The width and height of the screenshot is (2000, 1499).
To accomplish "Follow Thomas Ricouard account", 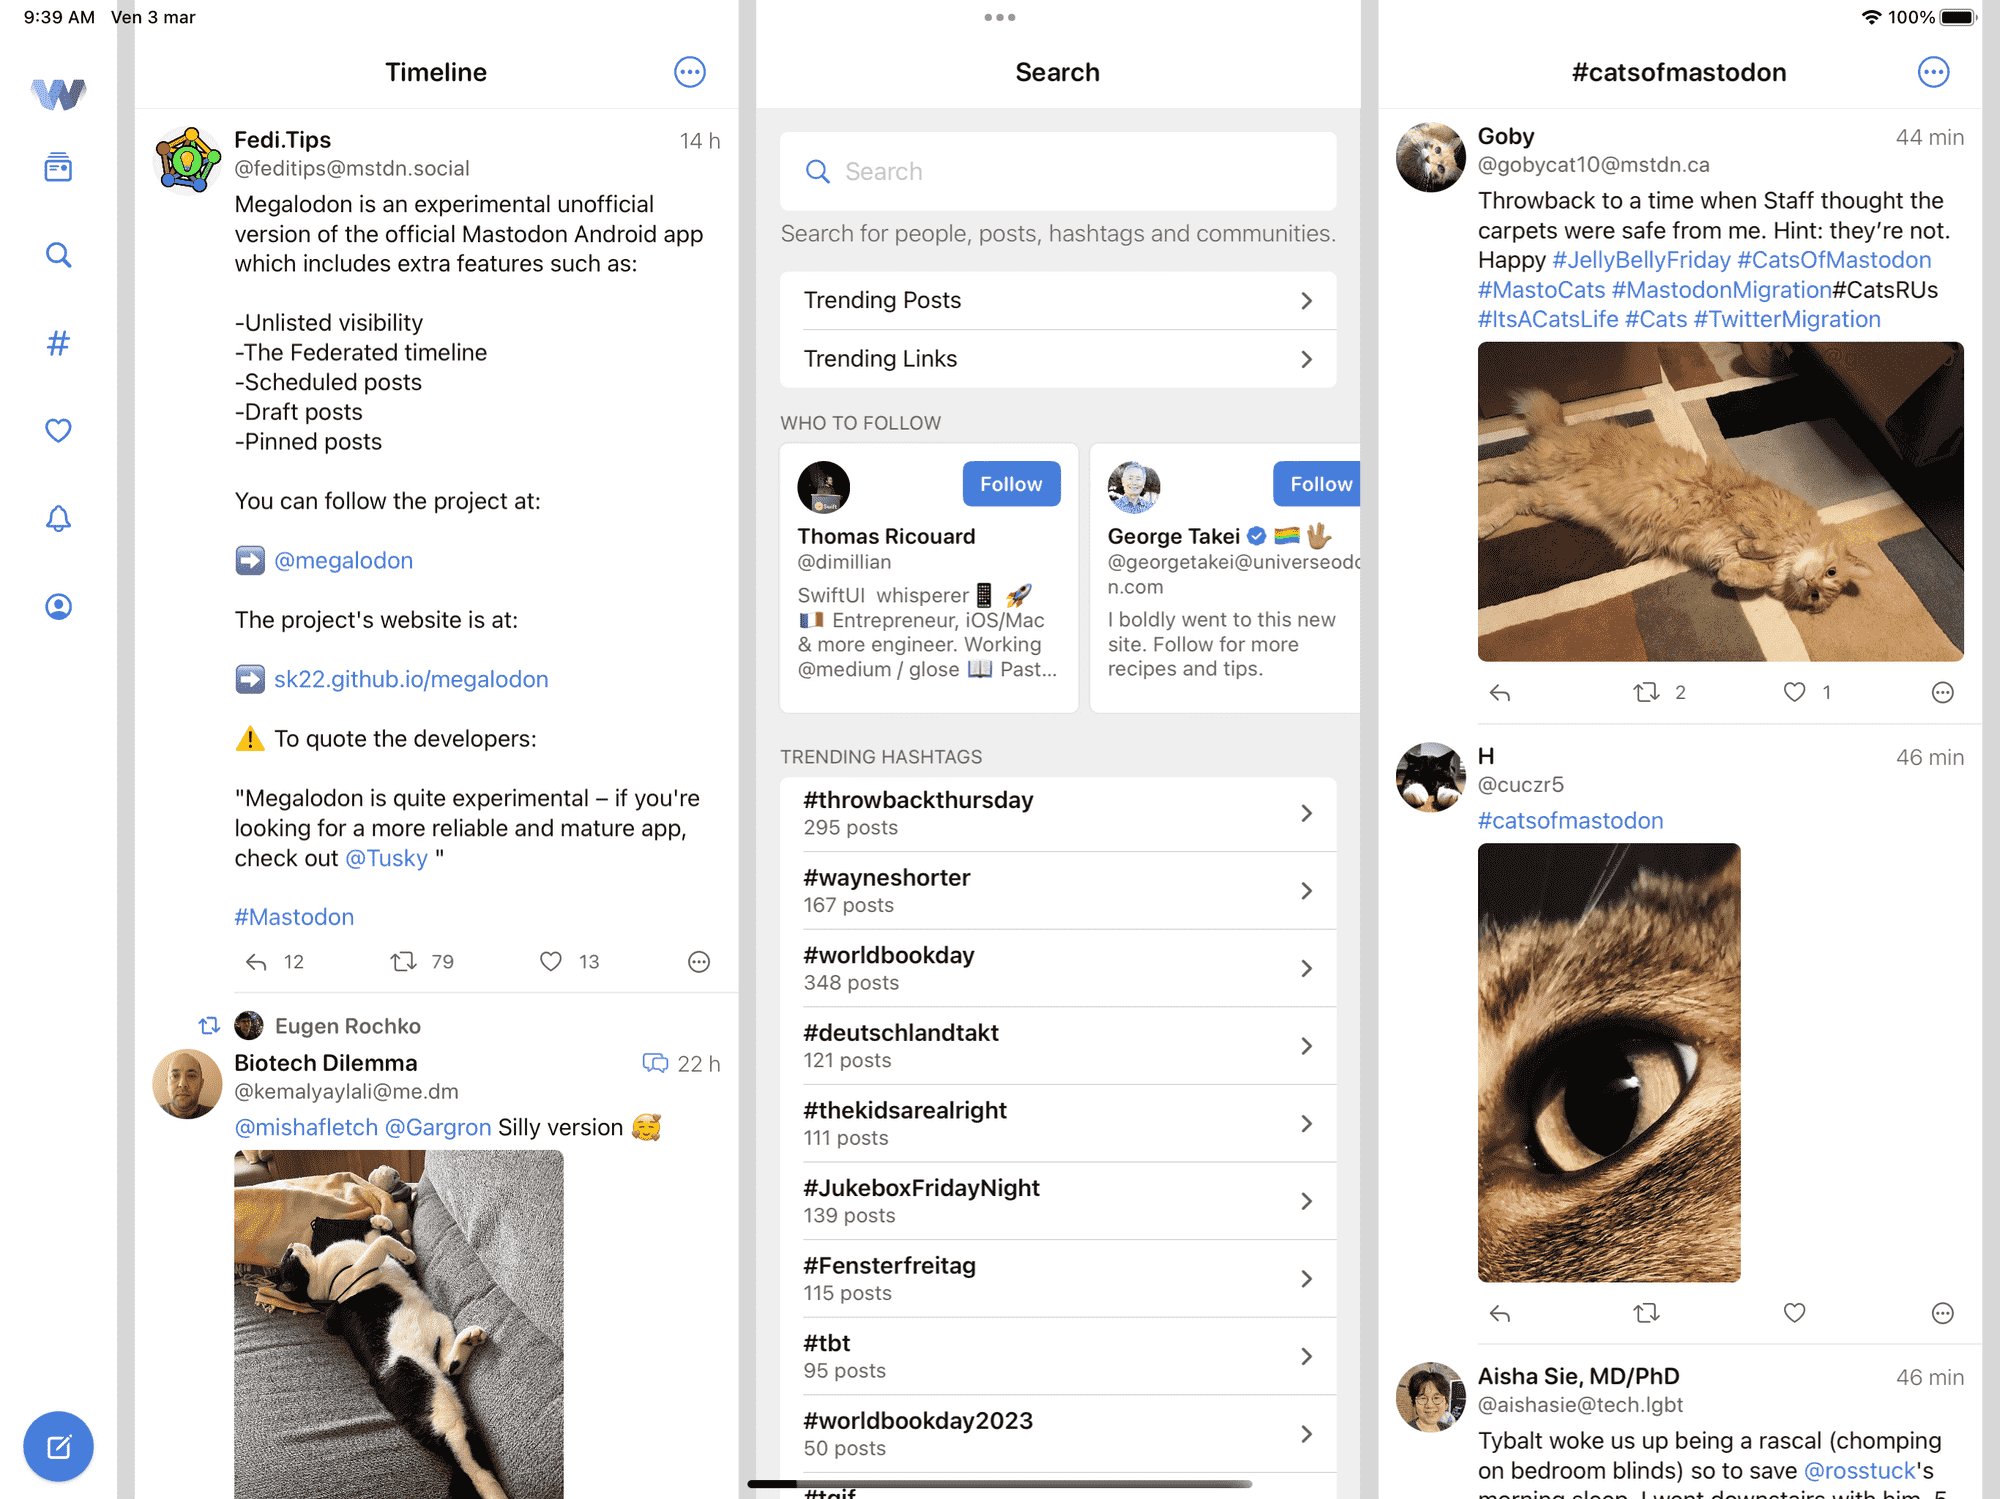I will pos(1009,483).
